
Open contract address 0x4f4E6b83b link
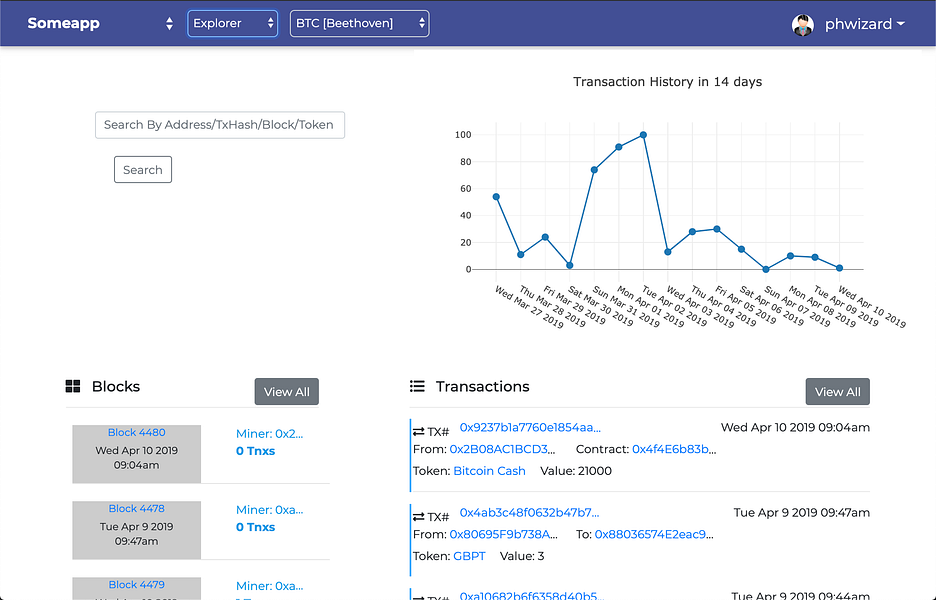pyautogui.click(x=674, y=450)
